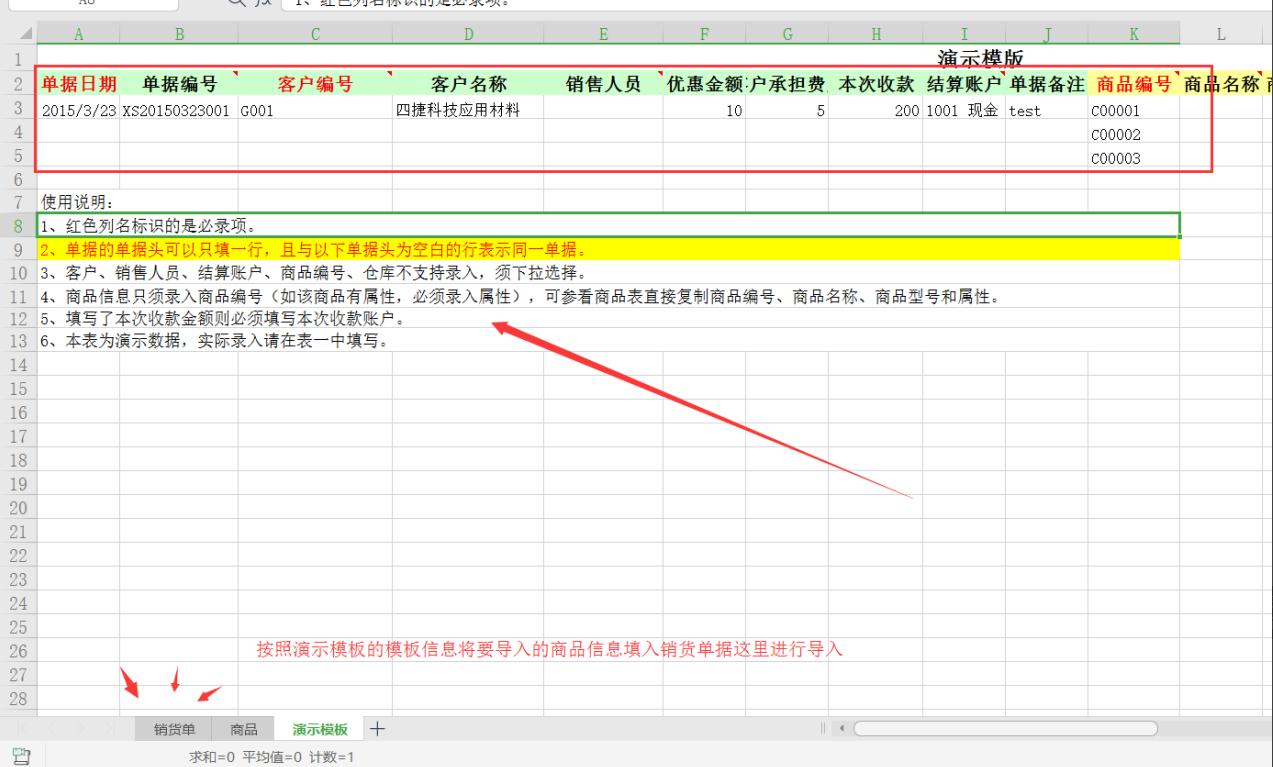Add a new sheet with the plus icon
The width and height of the screenshot is (1273, 767).
point(377,729)
